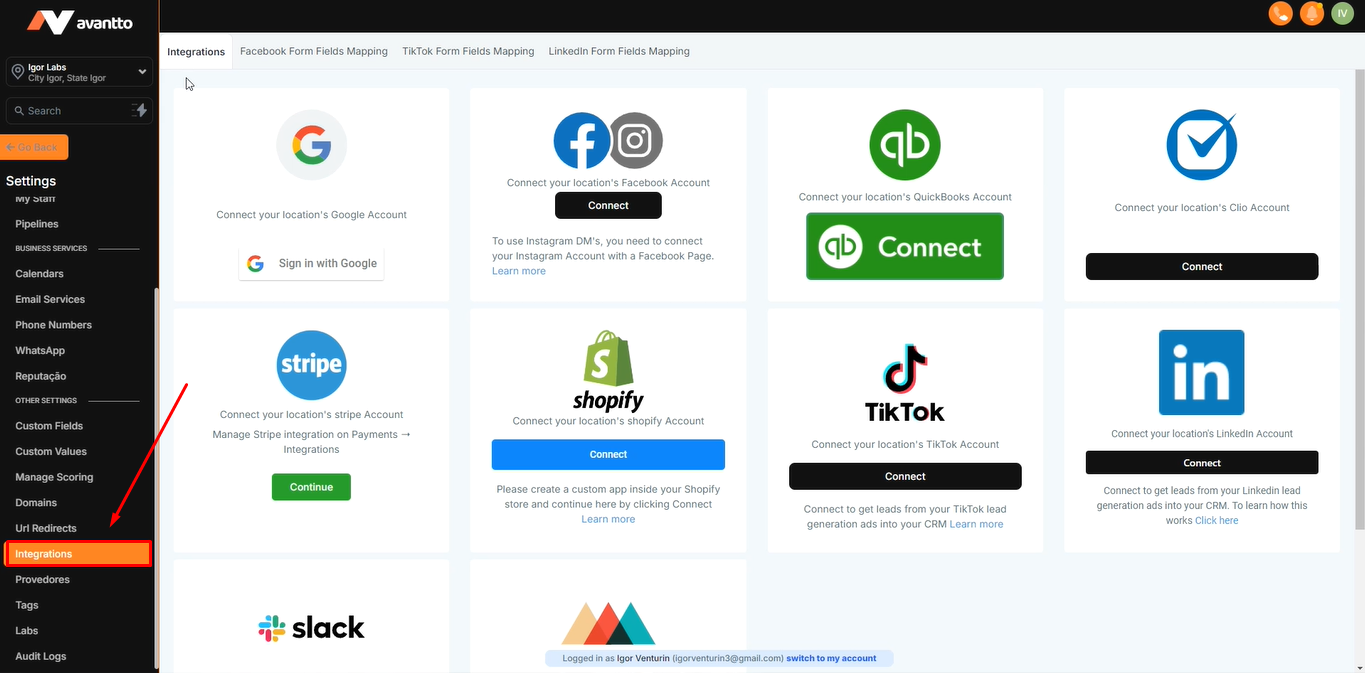Open Learn more link under TikTok
The image size is (1365, 673).
coord(976,524)
